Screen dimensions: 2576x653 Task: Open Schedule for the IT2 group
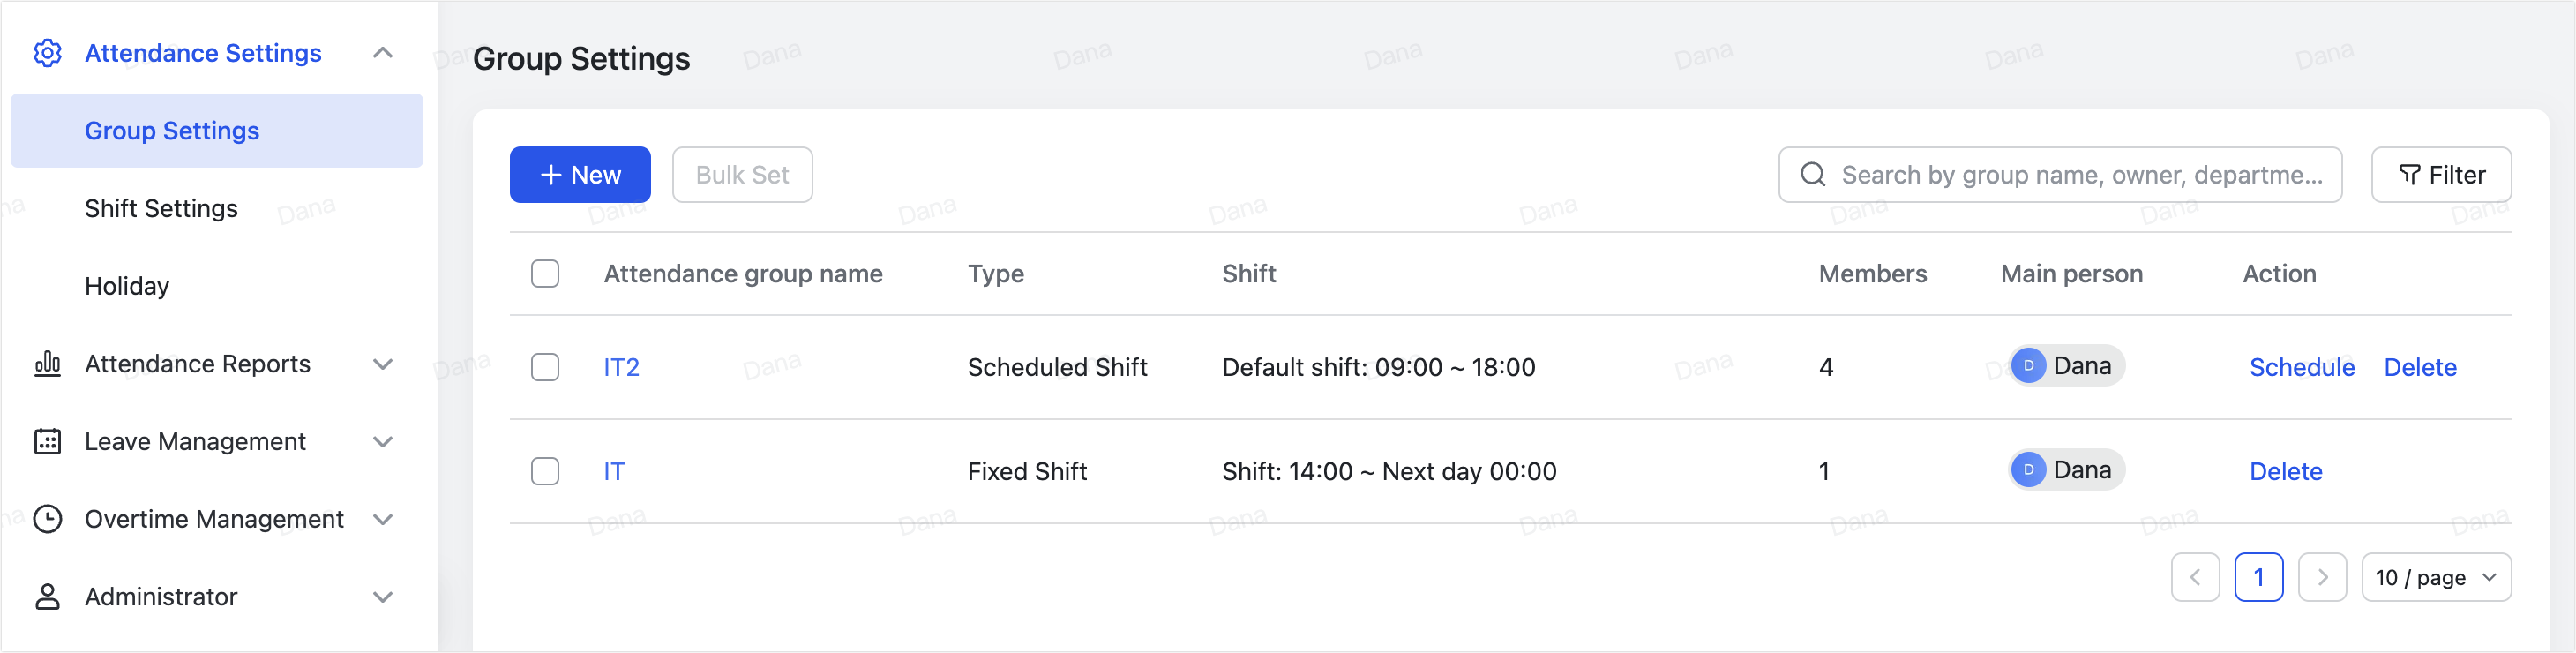click(x=2302, y=367)
